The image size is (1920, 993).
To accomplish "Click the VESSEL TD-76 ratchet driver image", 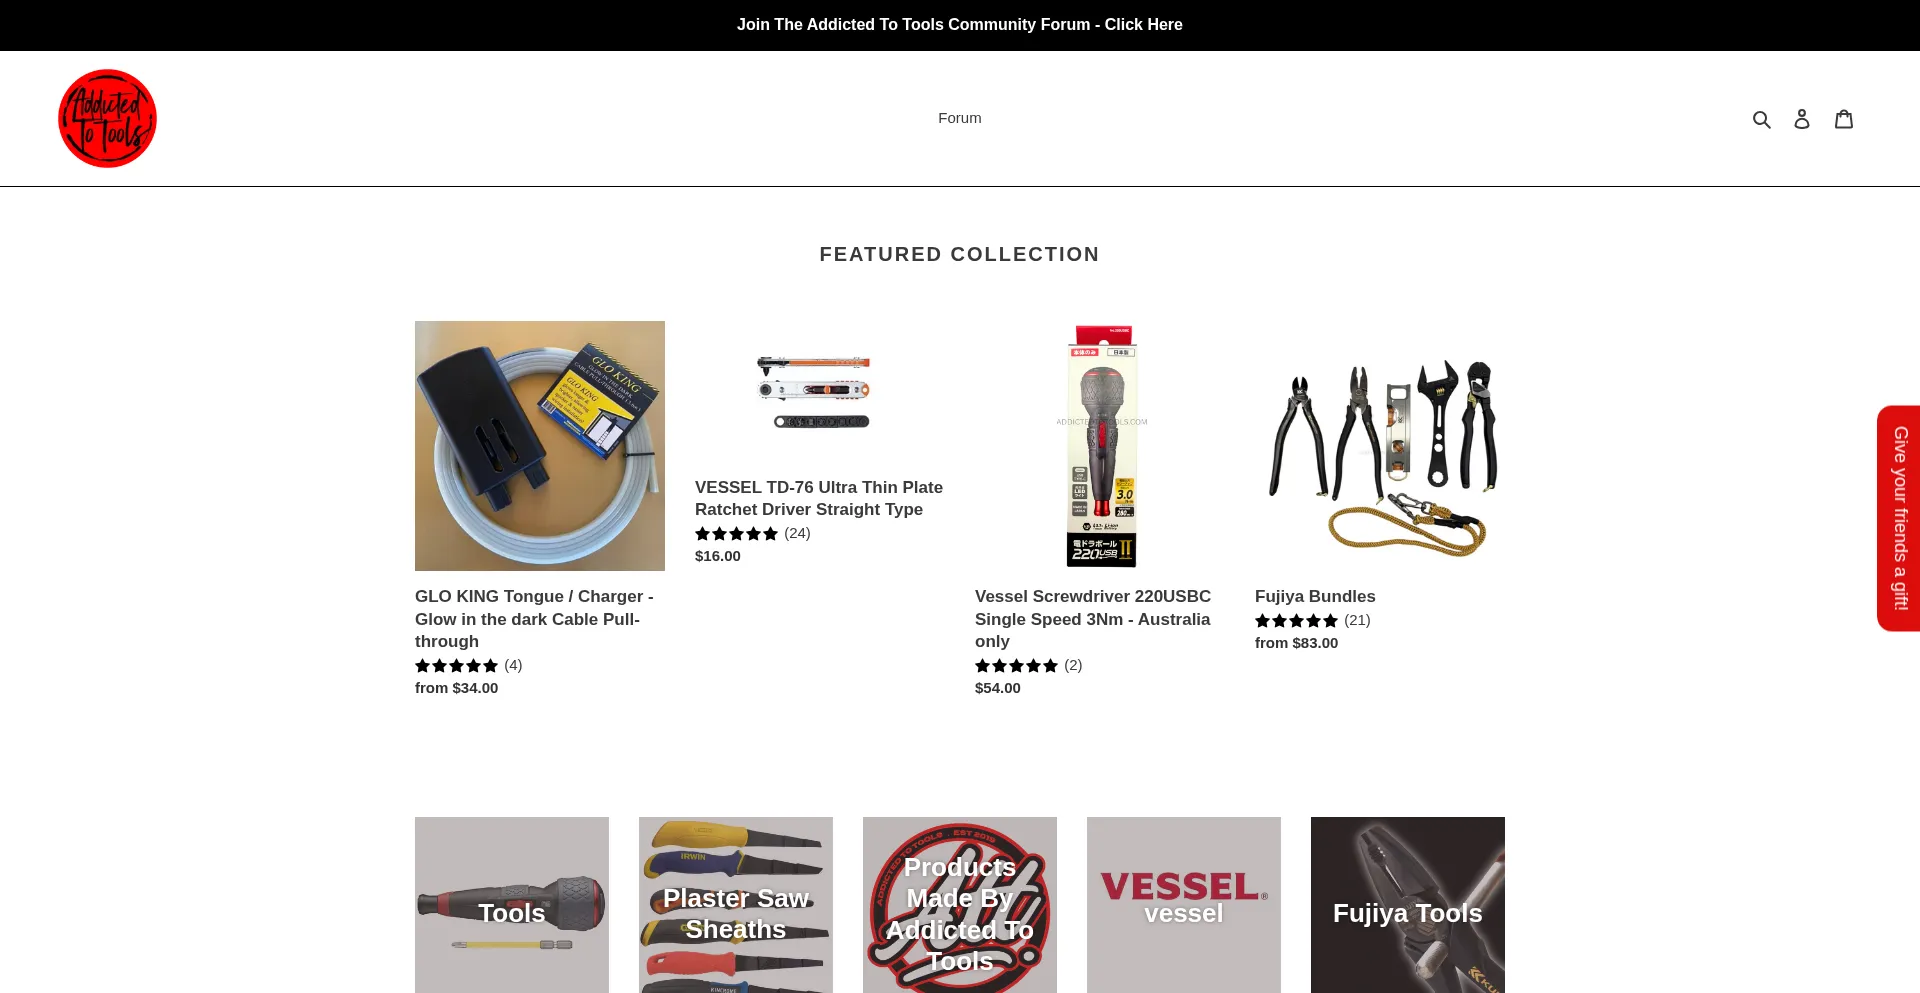I will point(814,391).
